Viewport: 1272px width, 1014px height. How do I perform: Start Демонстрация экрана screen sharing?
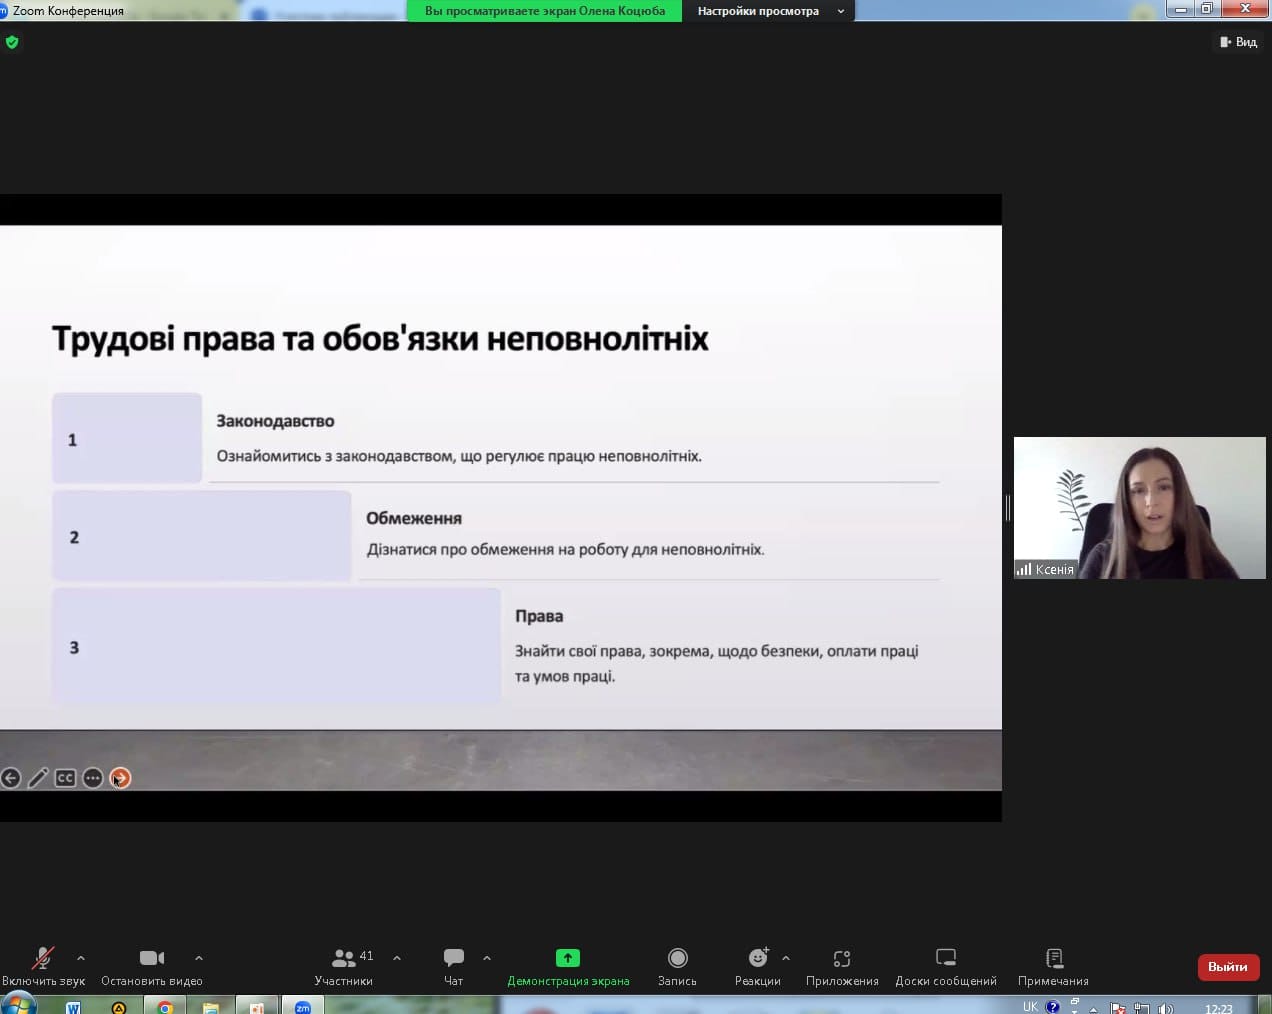[x=568, y=965]
